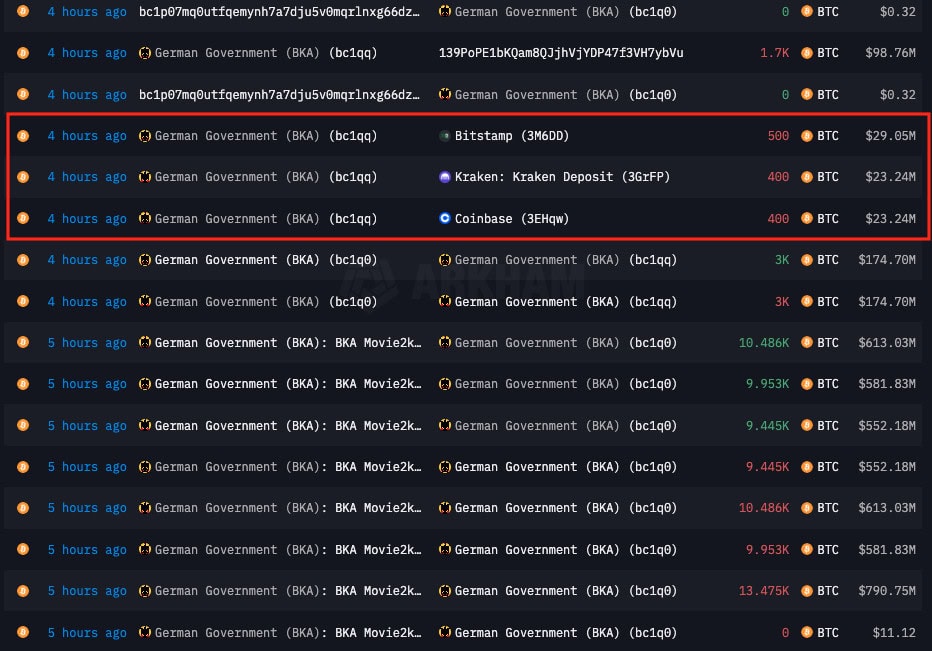Screen dimensions: 932x651
Task: Open BKA Movie2k sender in $11.12 row
Action: coord(288,633)
